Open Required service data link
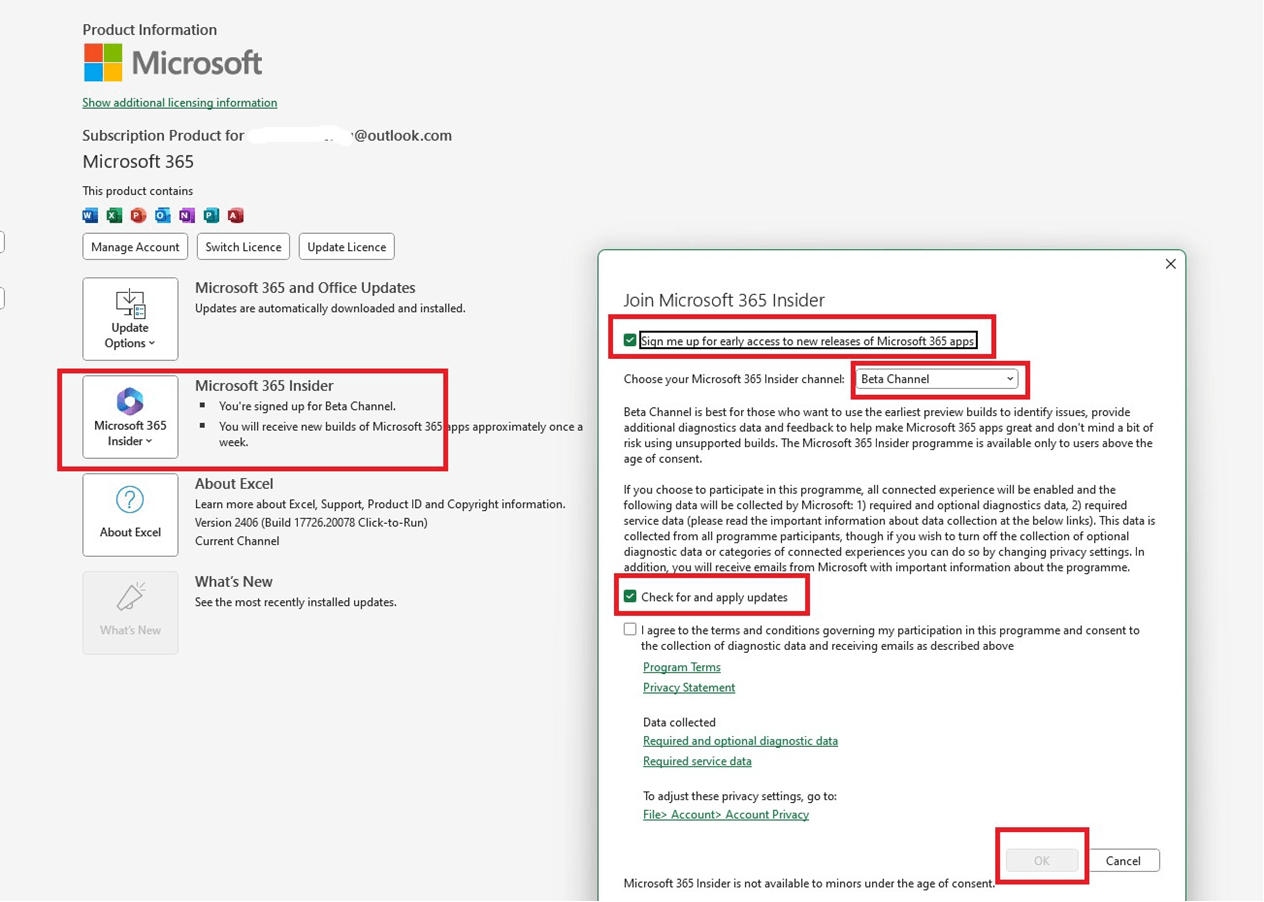1264x902 pixels. (x=697, y=761)
